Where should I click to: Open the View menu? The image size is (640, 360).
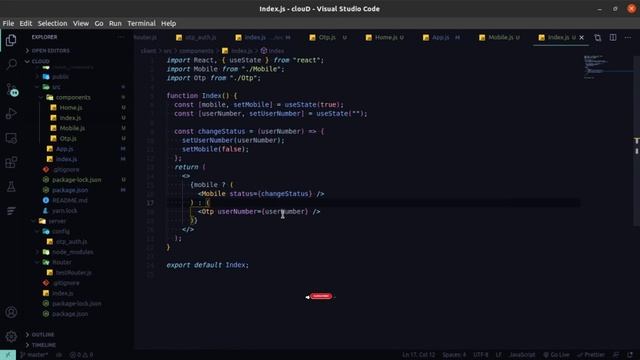(x=81, y=24)
